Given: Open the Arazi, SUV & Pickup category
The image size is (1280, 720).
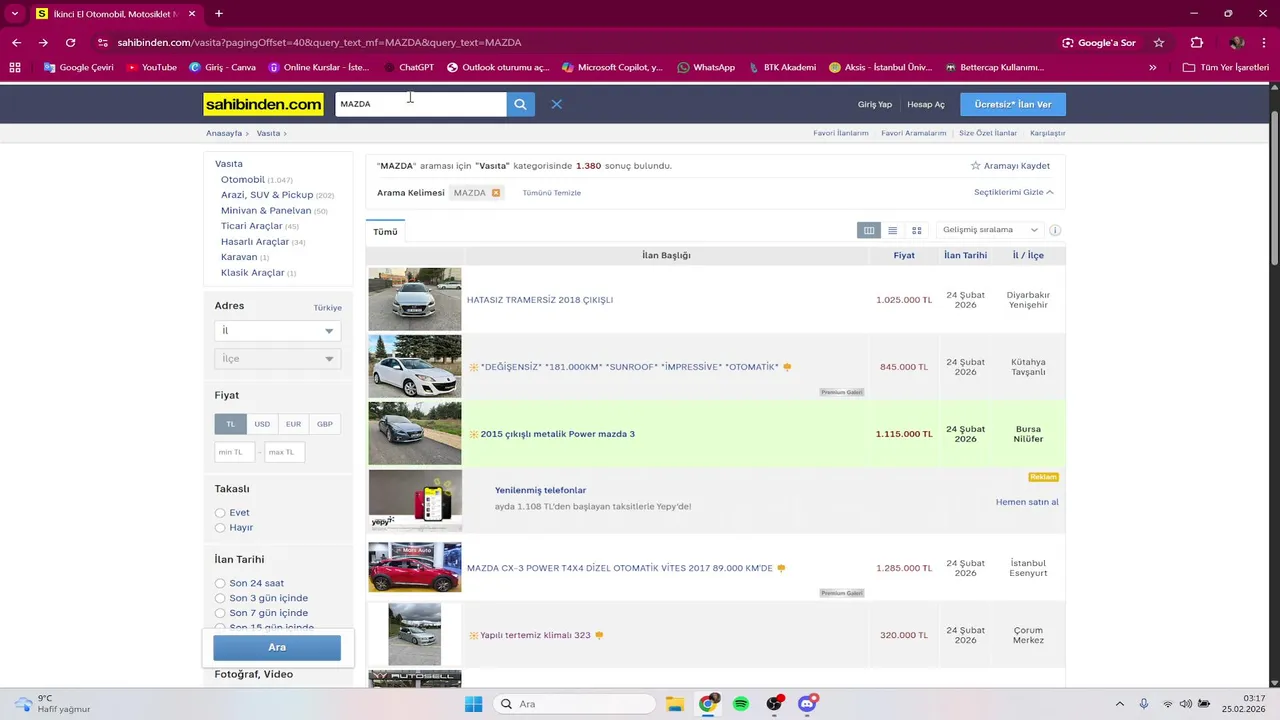Looking at the screenshot, I should 267,195.
